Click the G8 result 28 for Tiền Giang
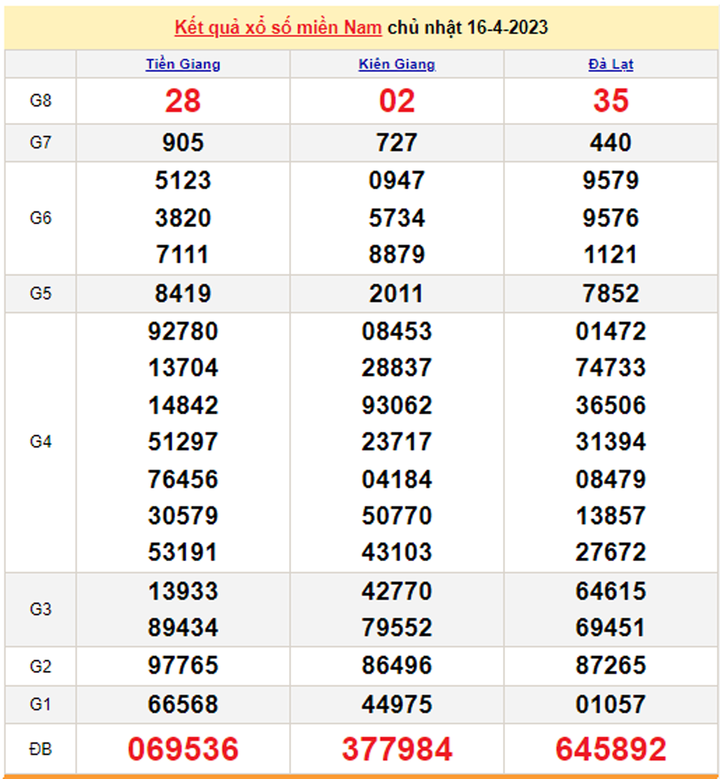 click(x=183, y=101)
